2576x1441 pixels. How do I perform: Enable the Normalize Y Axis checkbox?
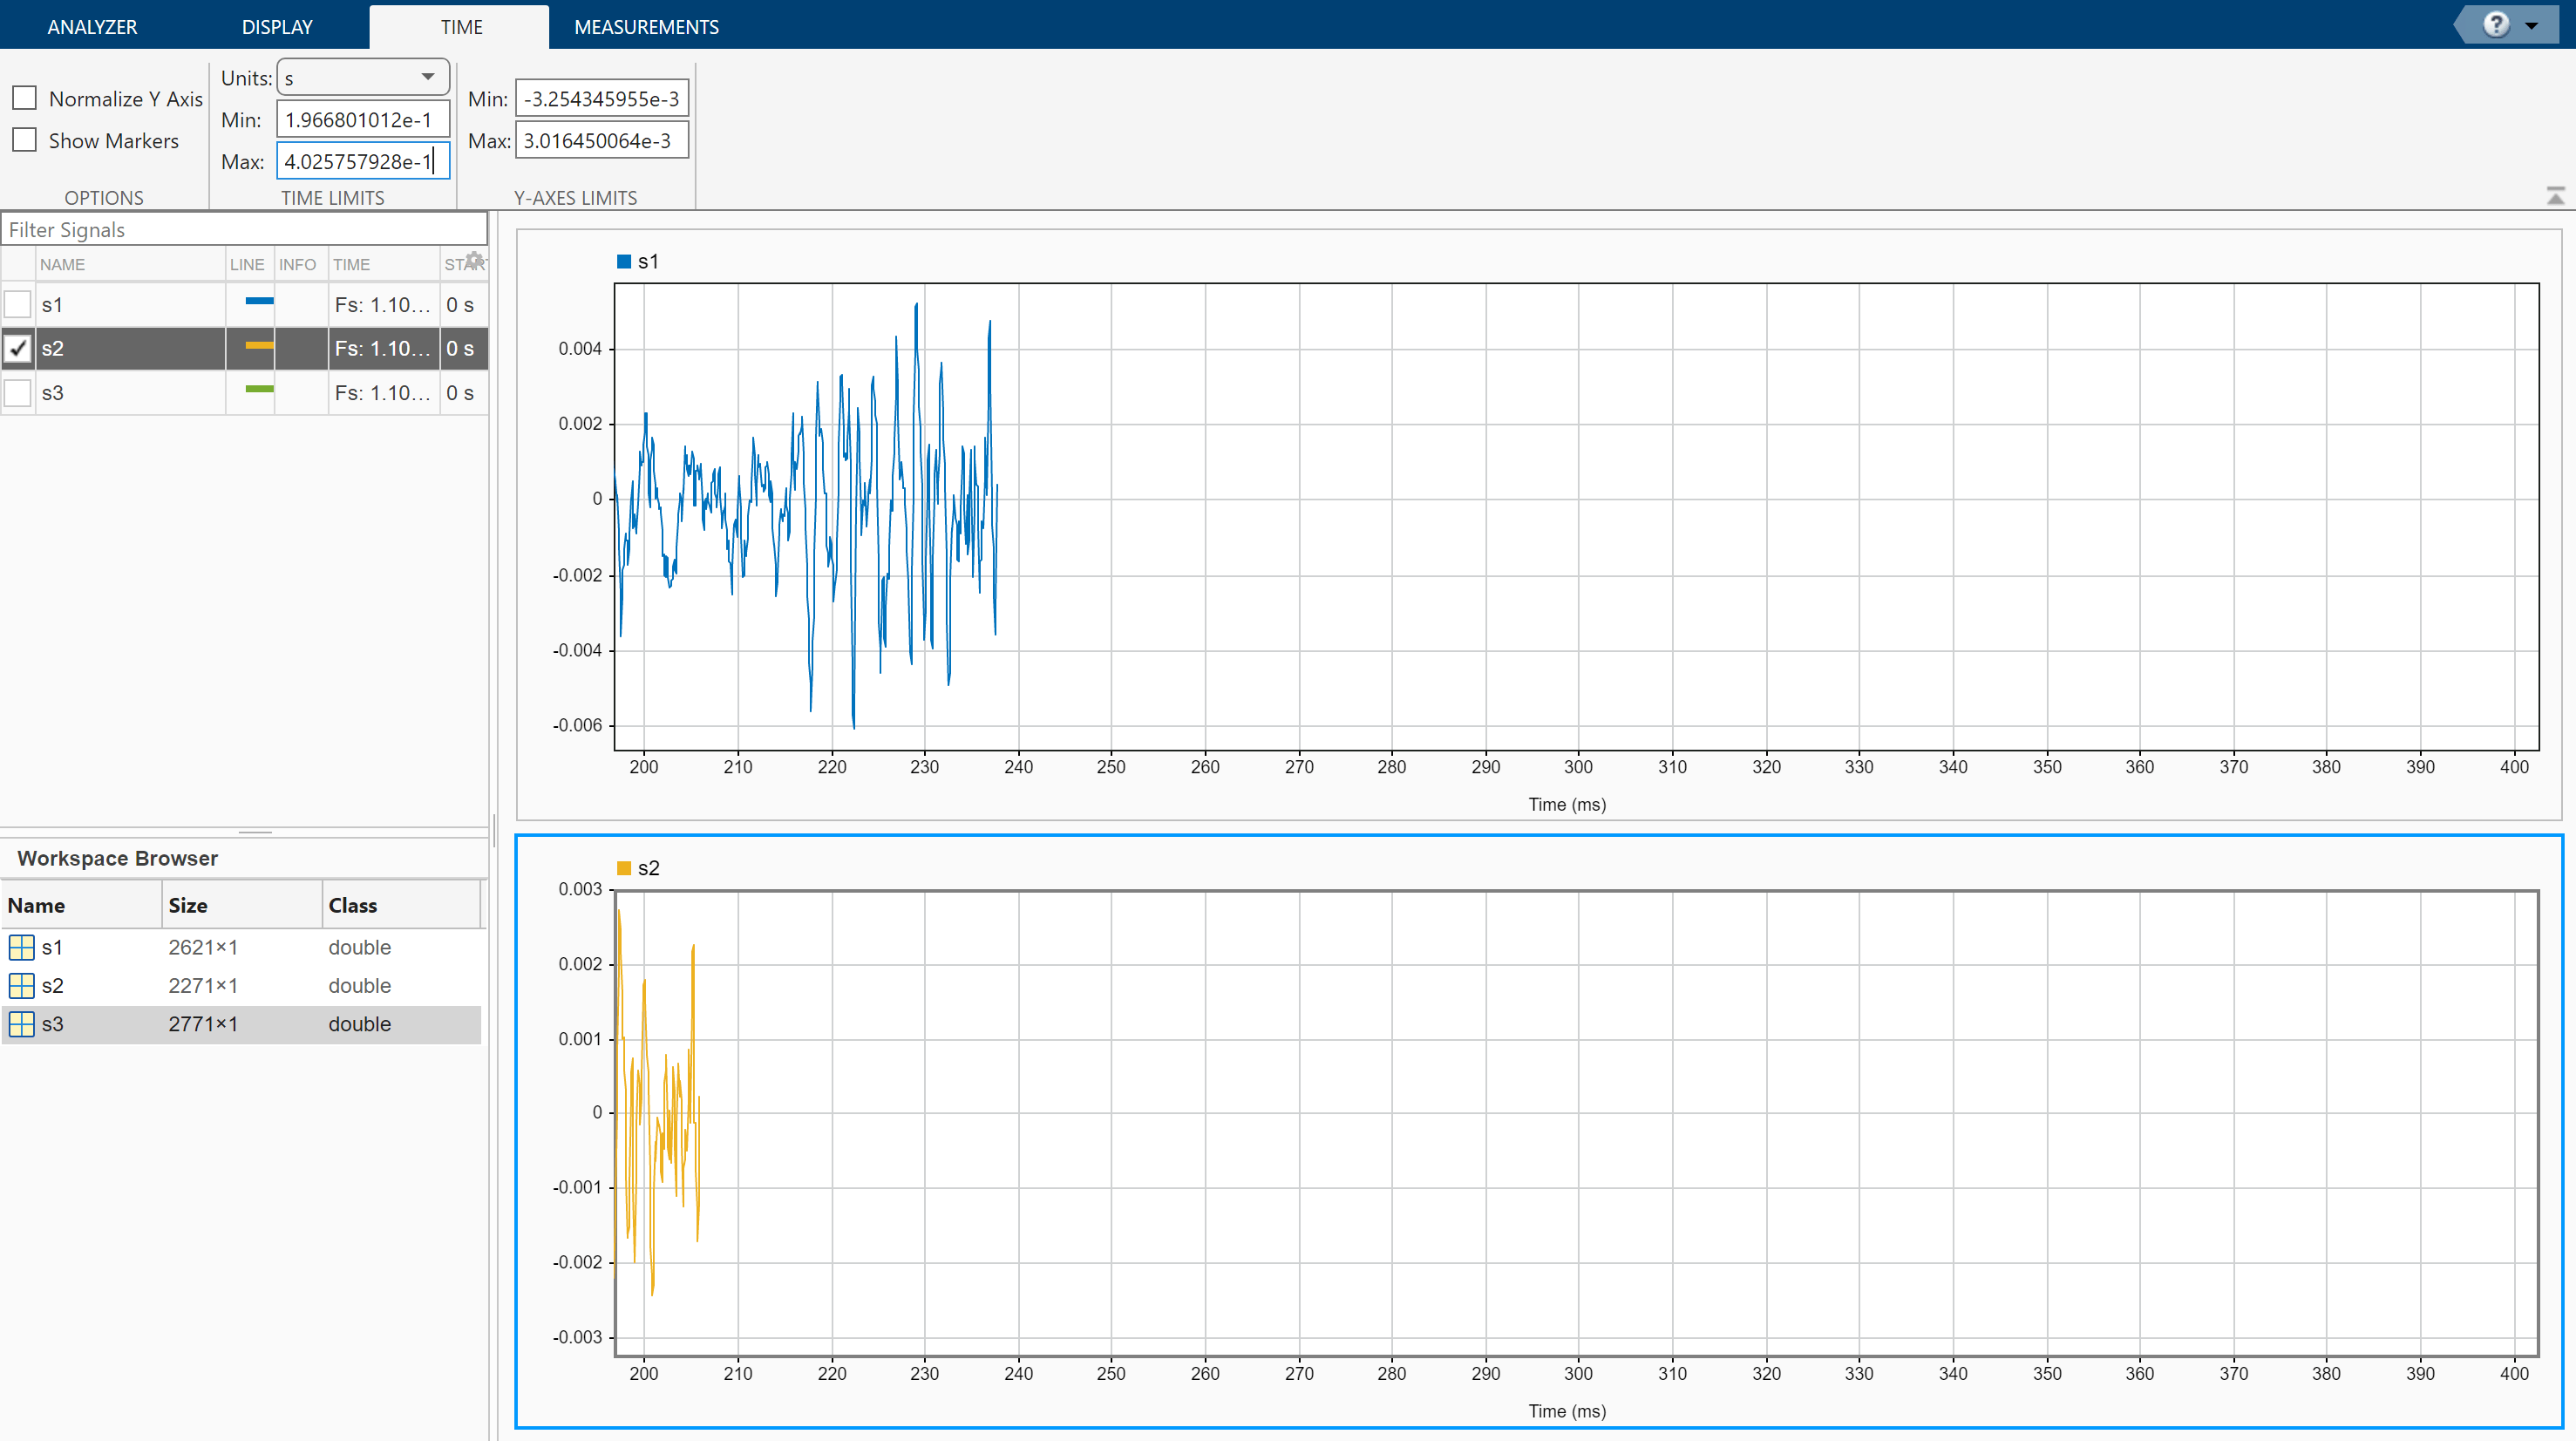(24, 98)
